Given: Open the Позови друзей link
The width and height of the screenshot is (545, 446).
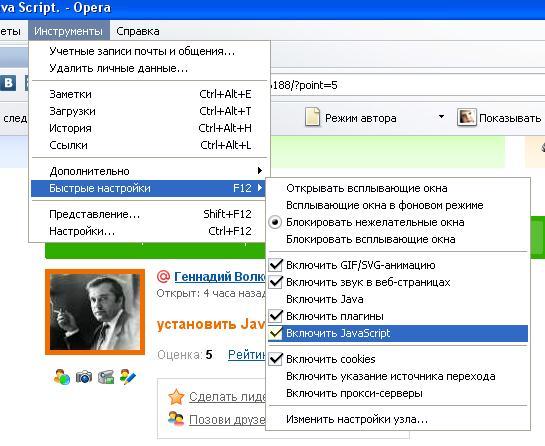Looking at the screenshot, I should (x=227, y=420).
